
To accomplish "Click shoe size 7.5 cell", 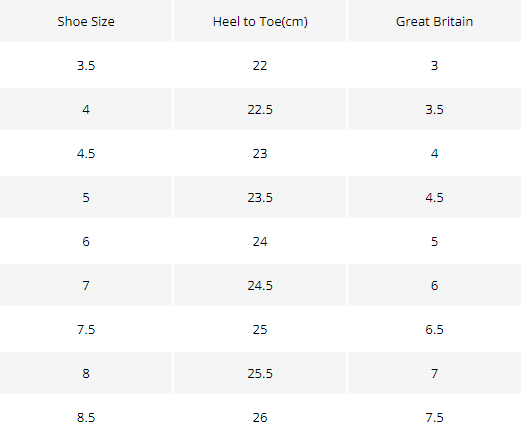I will pyautogui.click(x=86, y=329).
